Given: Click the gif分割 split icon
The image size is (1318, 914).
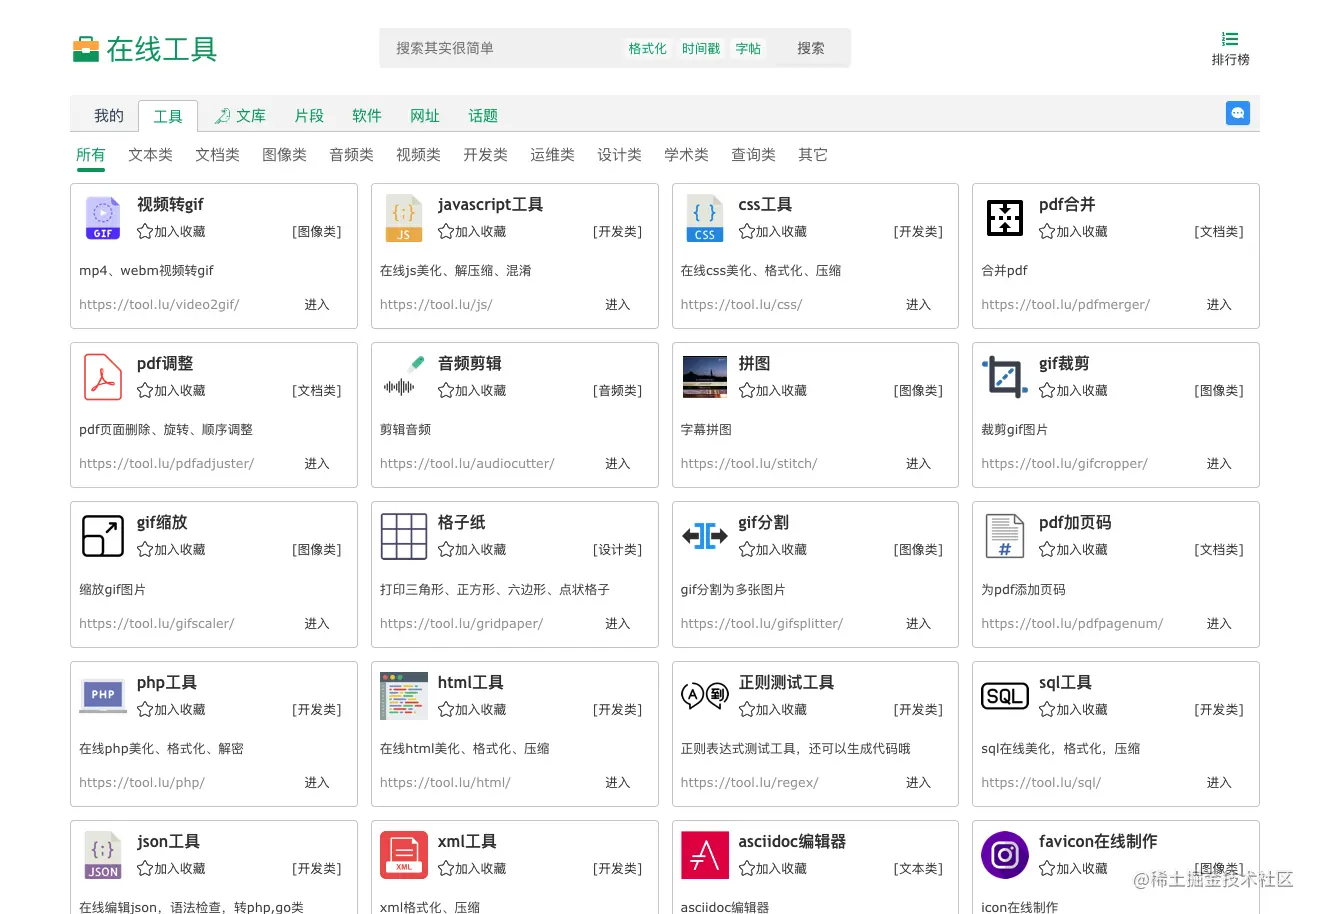Looking at the screenshot, I should click(x=705, y=536).
